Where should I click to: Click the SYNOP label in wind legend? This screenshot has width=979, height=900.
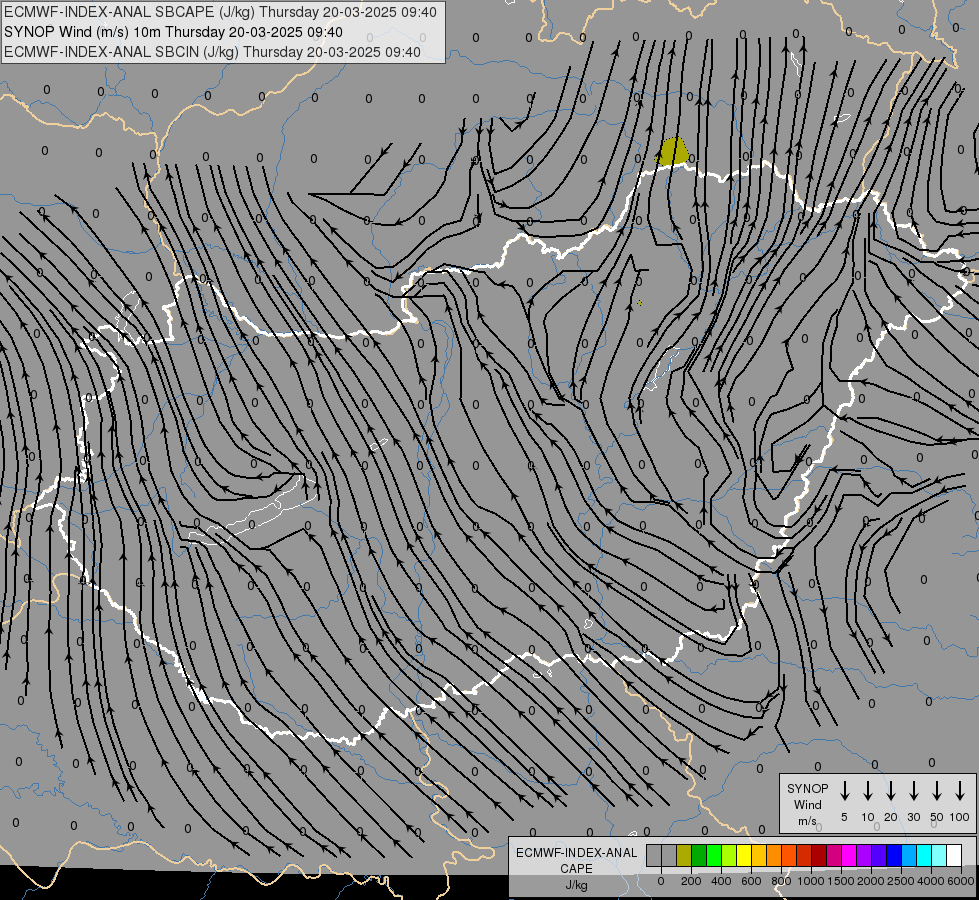coord(807,788)
